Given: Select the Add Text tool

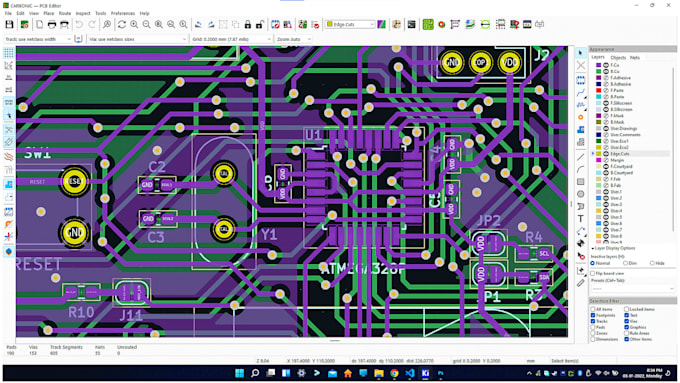Looking at the screenshot, I should point(581,219).
